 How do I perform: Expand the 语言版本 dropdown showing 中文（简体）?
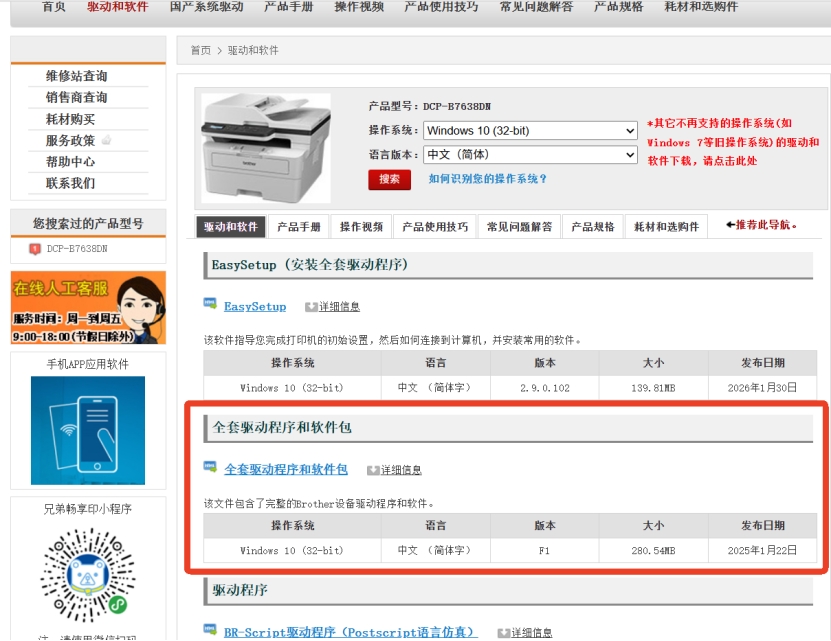click(530, 155)
